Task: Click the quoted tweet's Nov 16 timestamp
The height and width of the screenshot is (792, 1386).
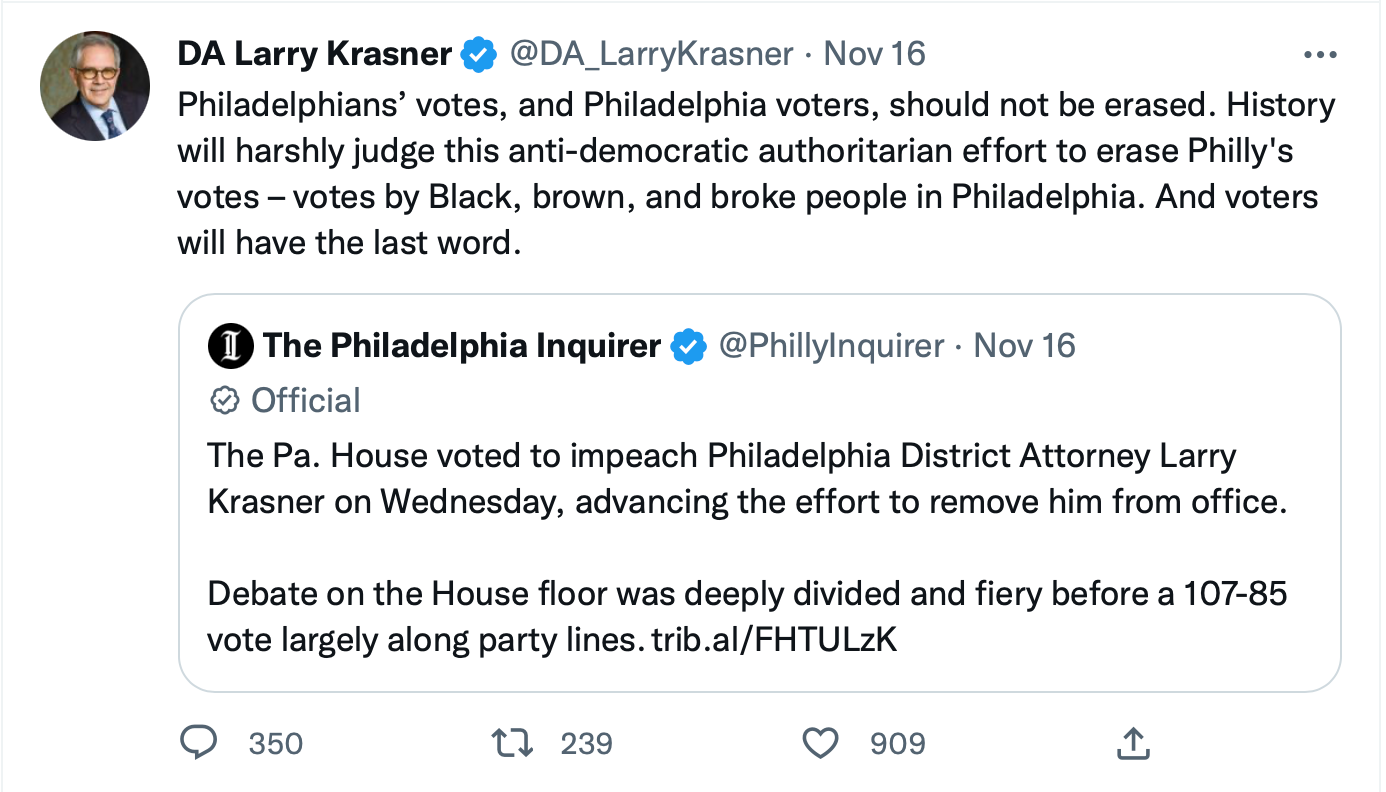Action: click(1024, 346)
